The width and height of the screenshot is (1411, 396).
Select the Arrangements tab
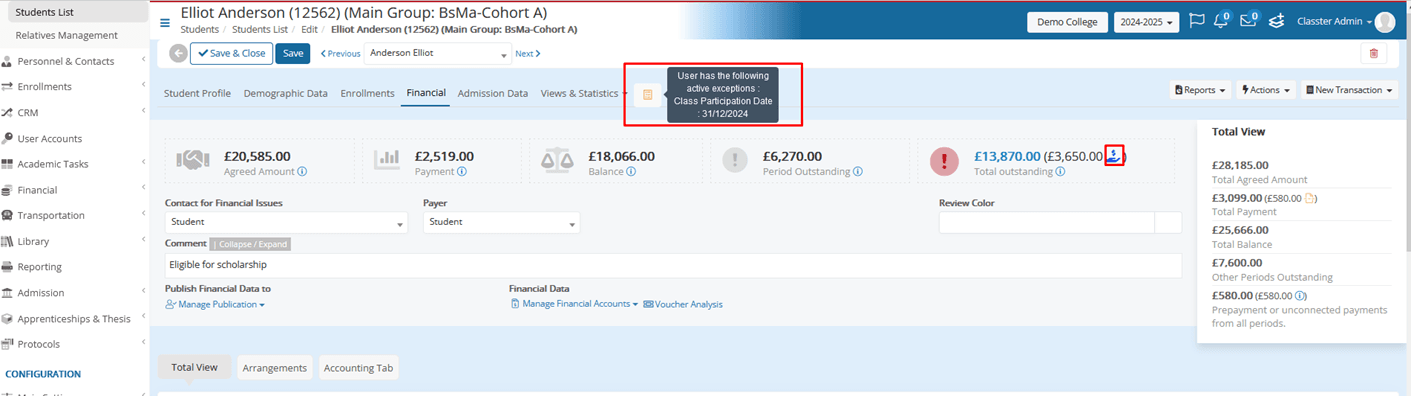pyautogui.click(x=275, y=368)
